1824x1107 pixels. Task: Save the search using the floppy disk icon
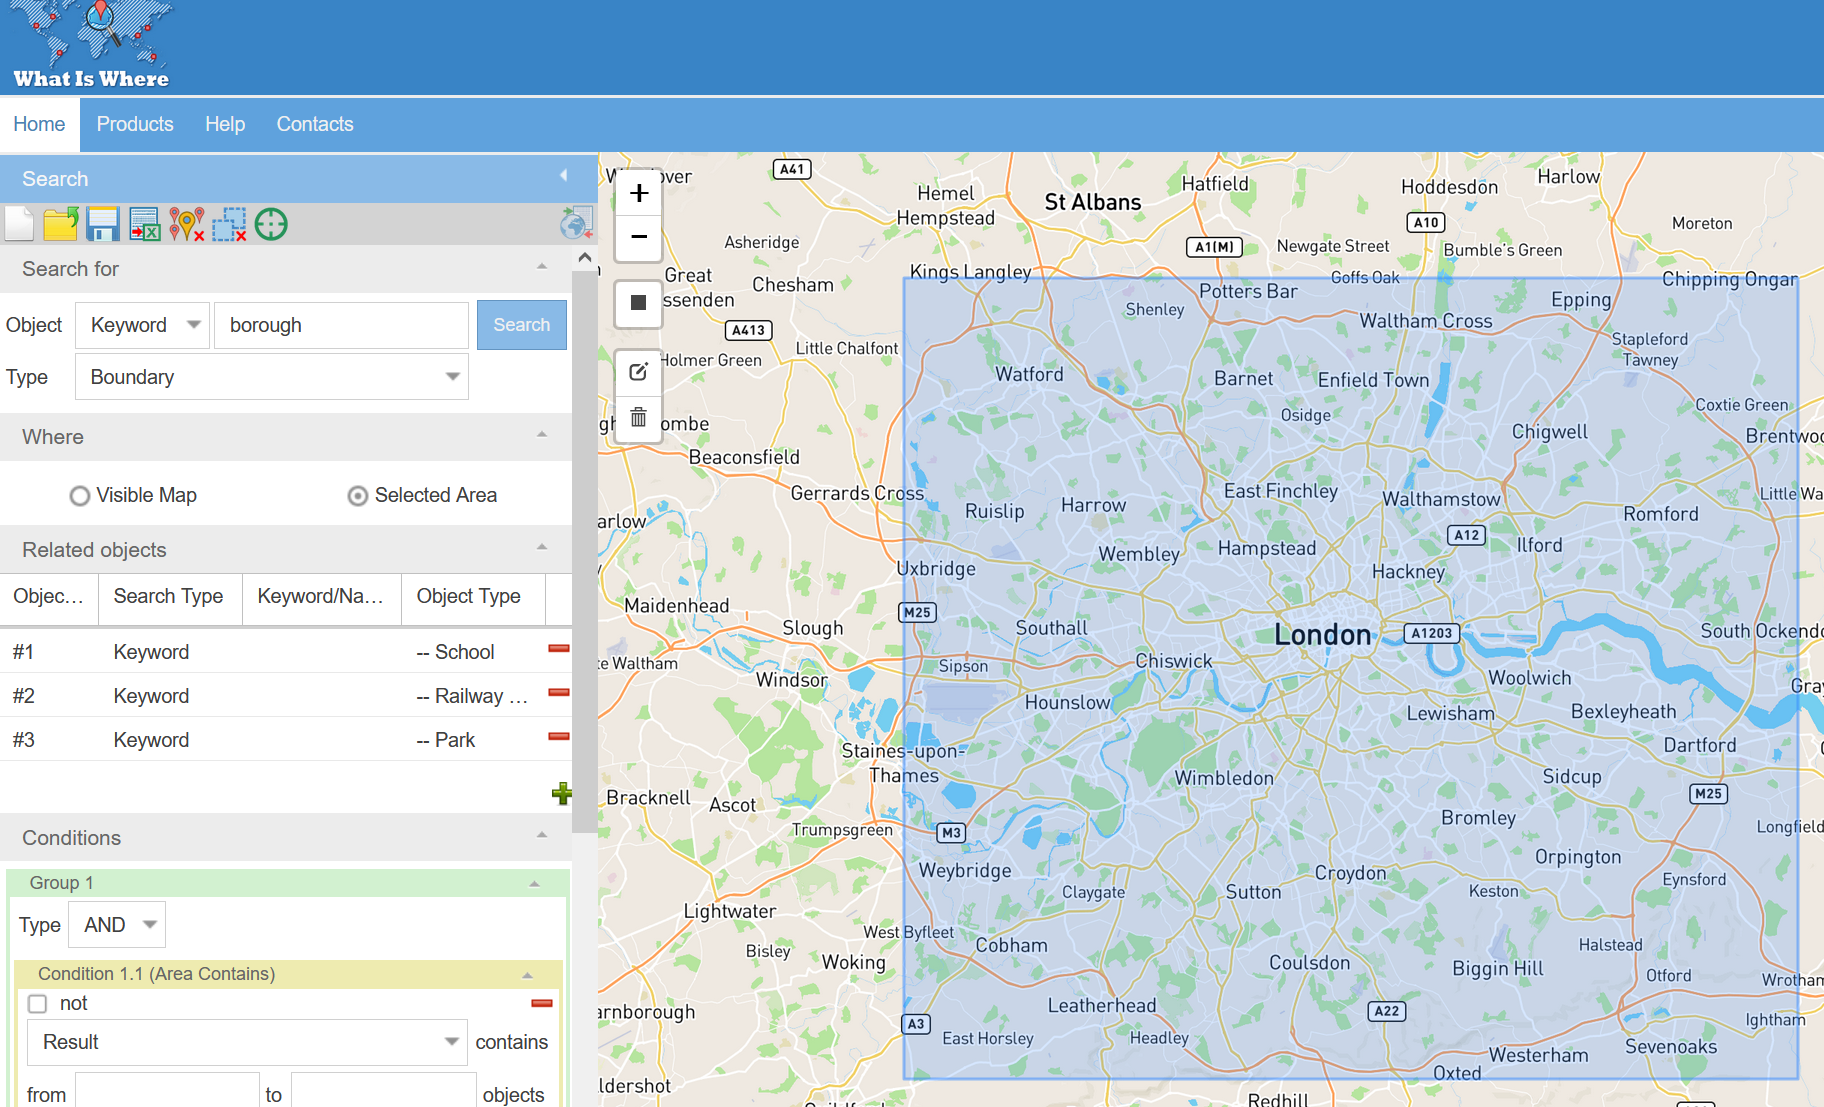(102, 224)
